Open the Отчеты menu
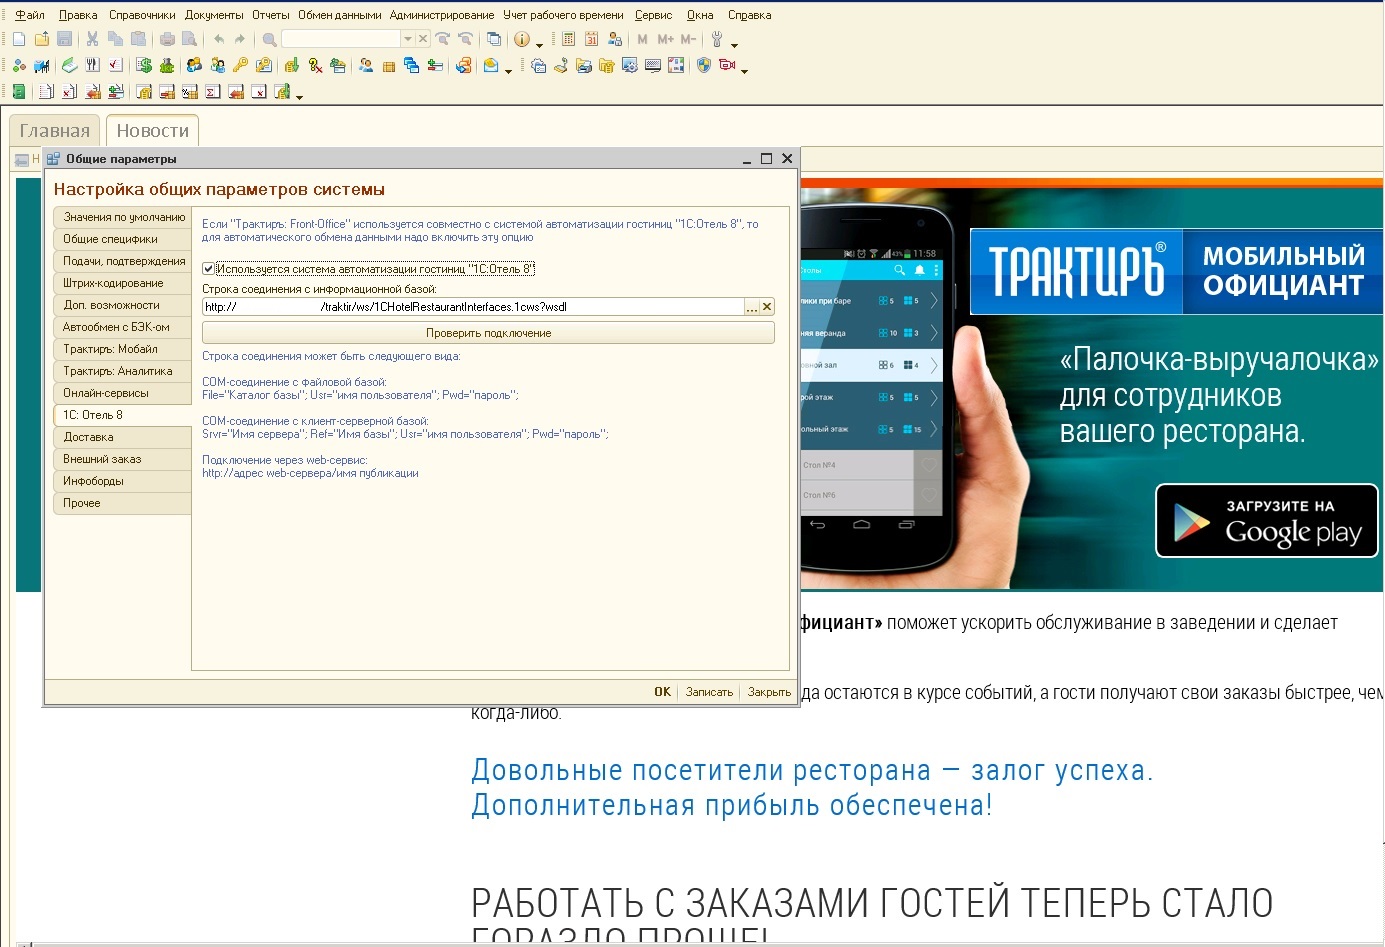The height and width of the screenshot is (947, 1385). point(271,15)
